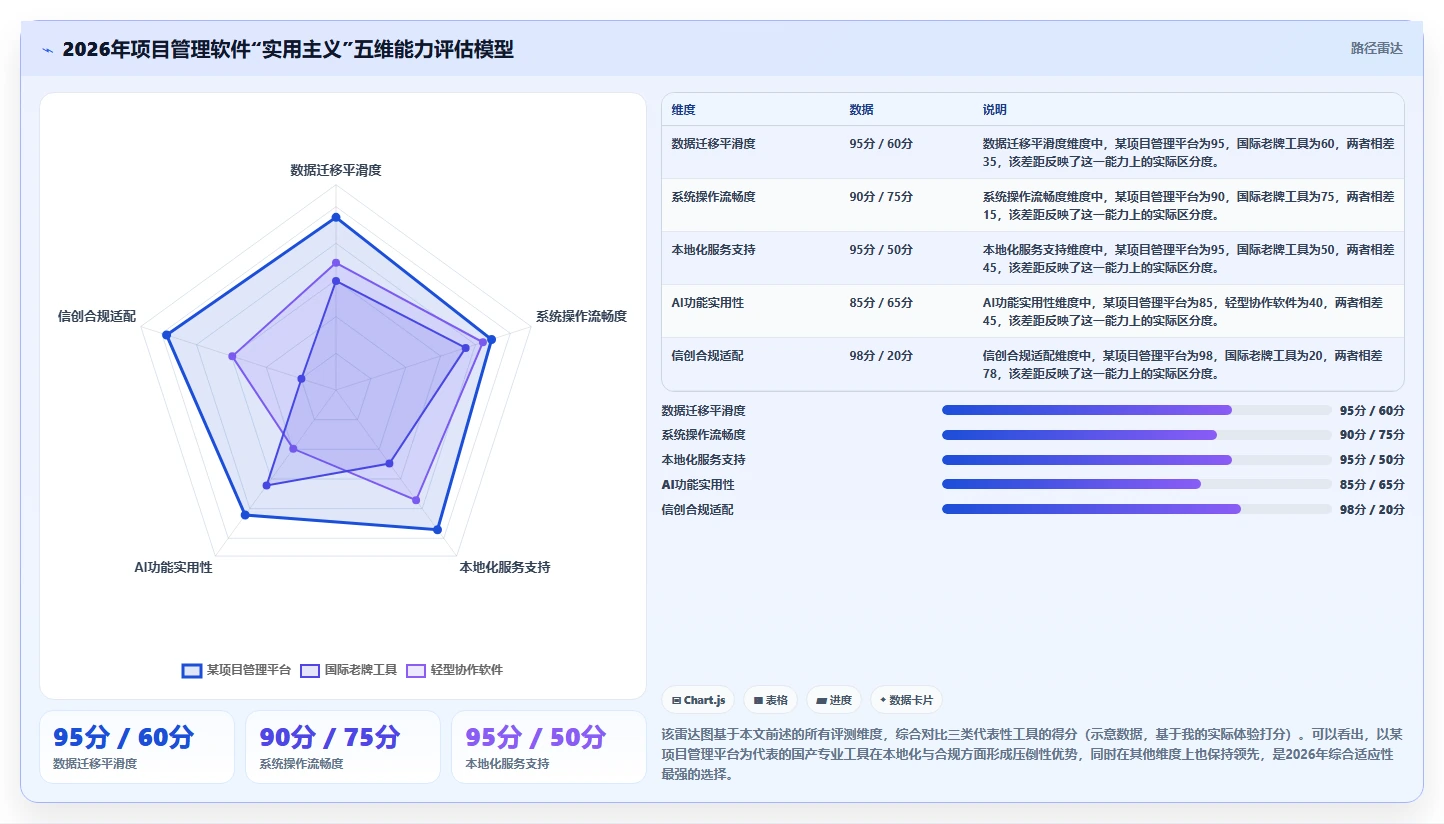Click 某项目管理平台 point on 信创合规适配 axis
Screen dimensions: 1444x824
[x=167, y=336]
